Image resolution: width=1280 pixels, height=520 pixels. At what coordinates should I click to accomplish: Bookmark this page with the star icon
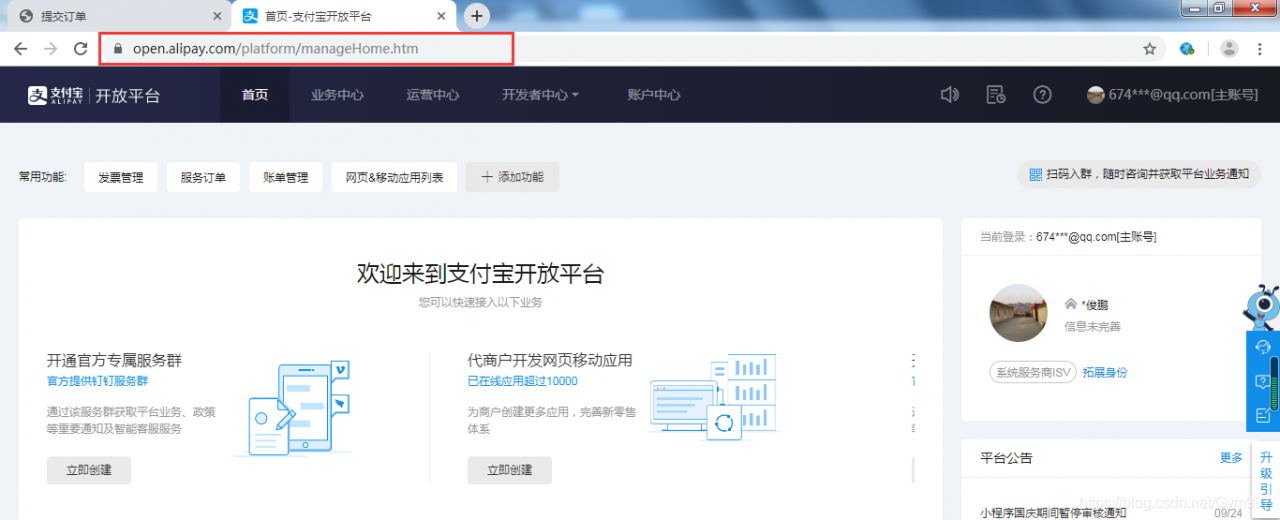(1150, 48)
